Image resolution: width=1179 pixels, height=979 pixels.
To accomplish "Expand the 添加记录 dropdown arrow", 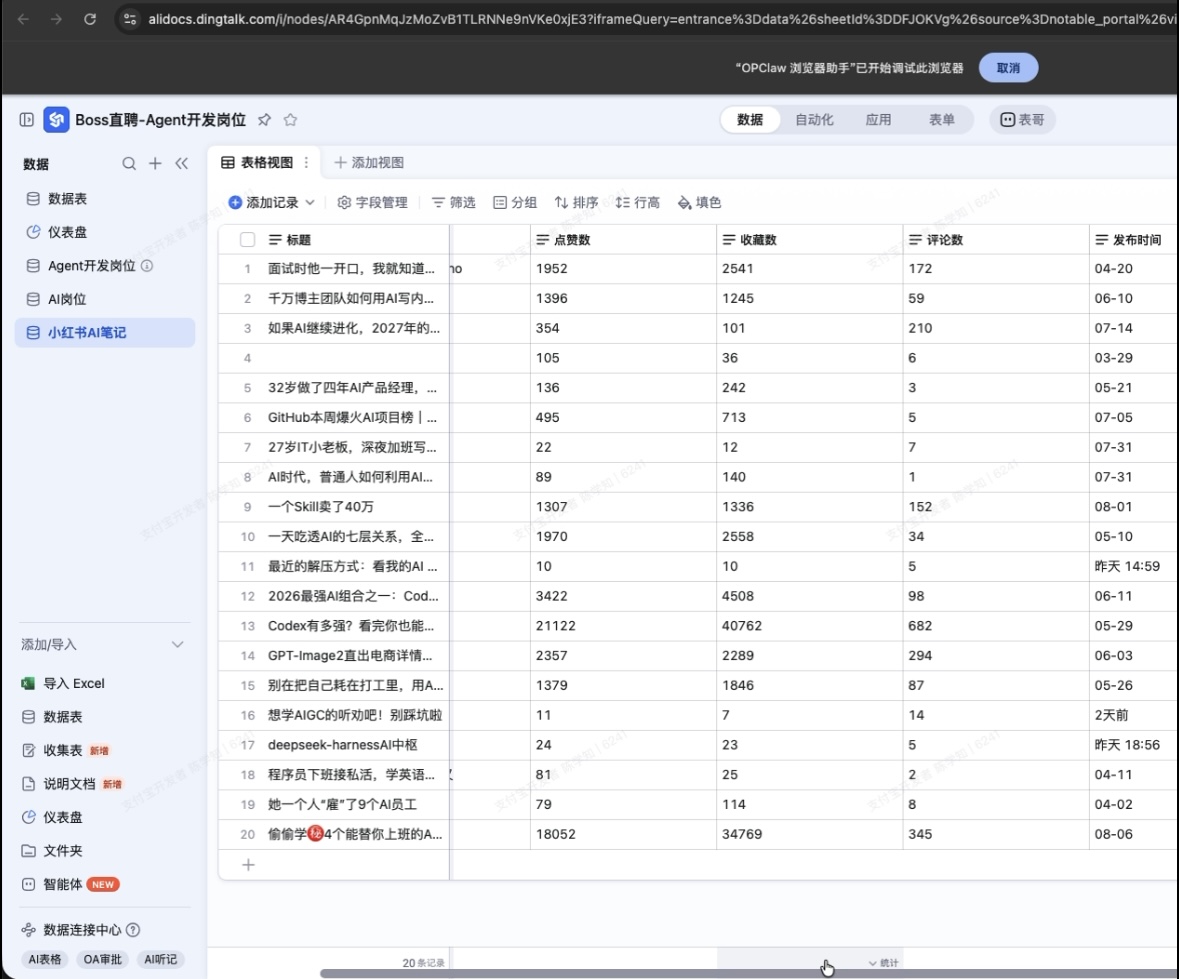I will [x=310, y=202].
